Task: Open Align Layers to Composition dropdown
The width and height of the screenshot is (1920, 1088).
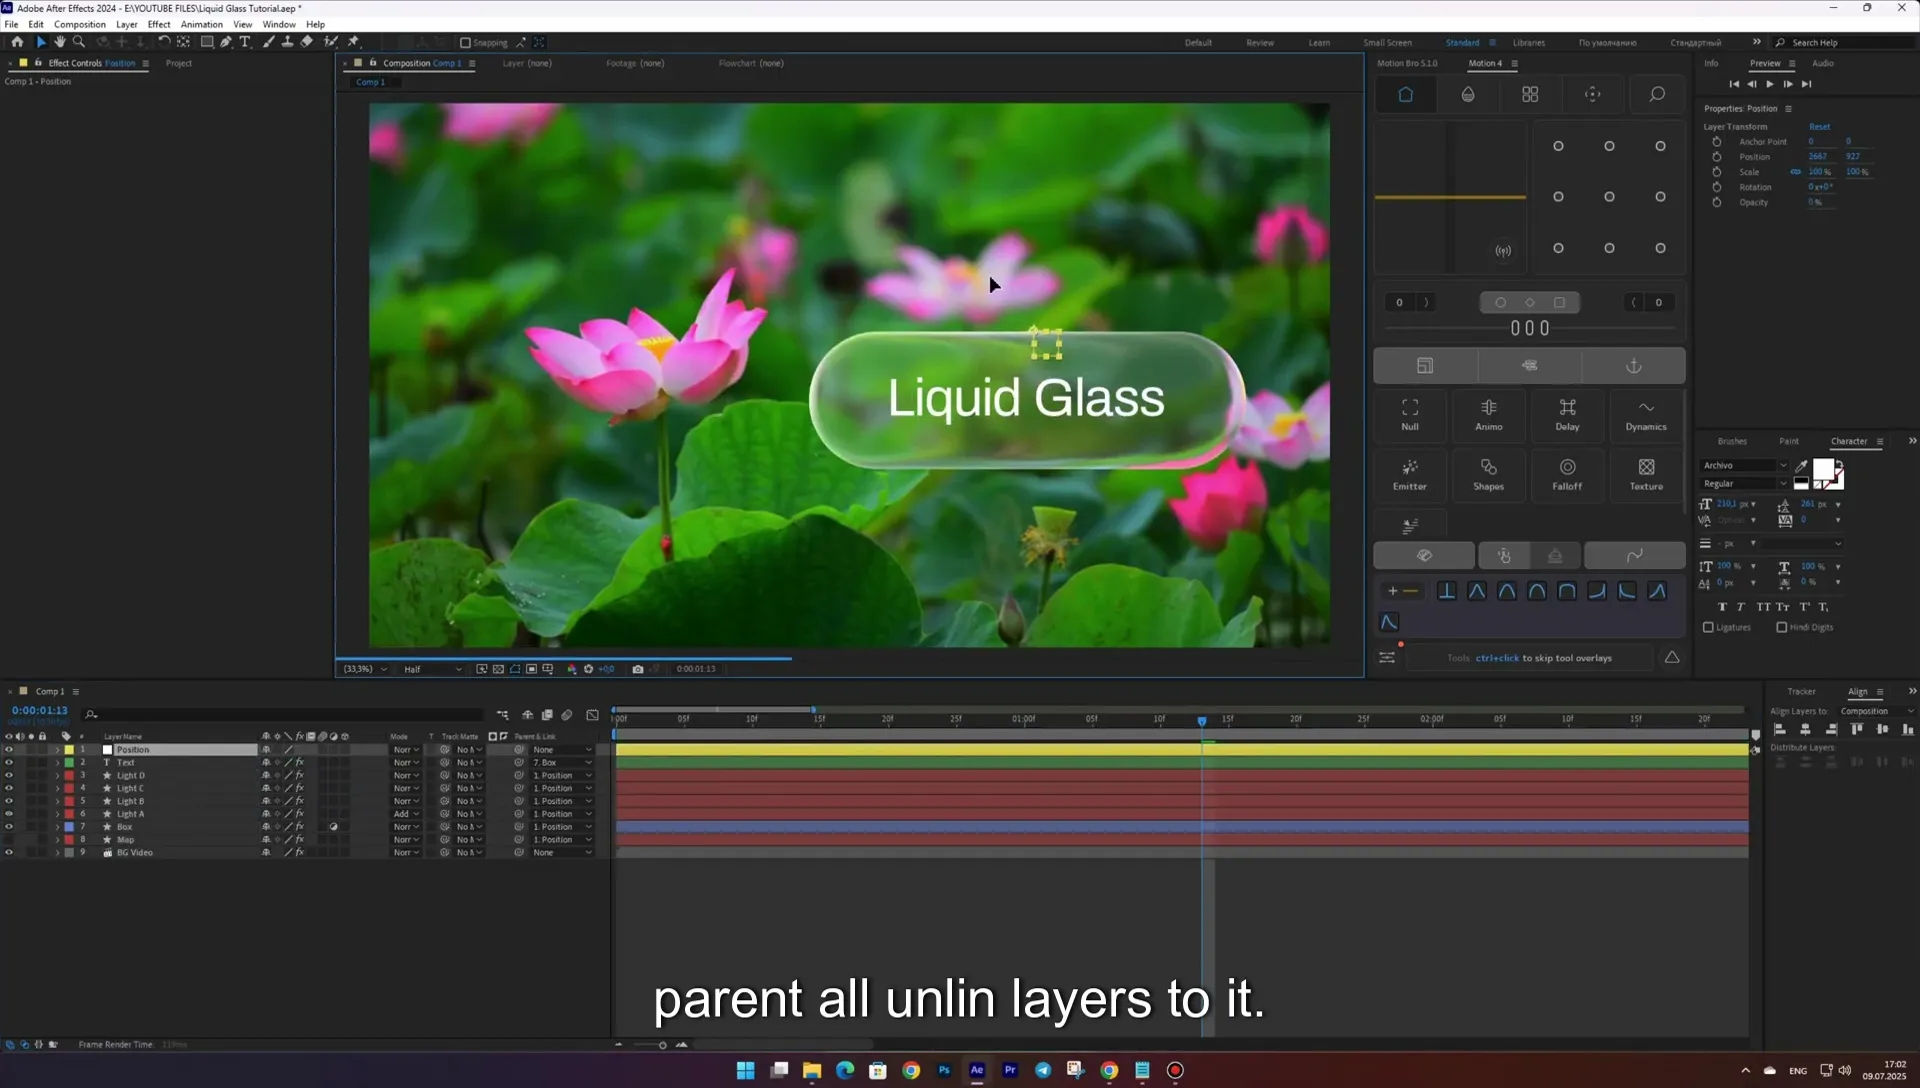Action: [1877, 711]
